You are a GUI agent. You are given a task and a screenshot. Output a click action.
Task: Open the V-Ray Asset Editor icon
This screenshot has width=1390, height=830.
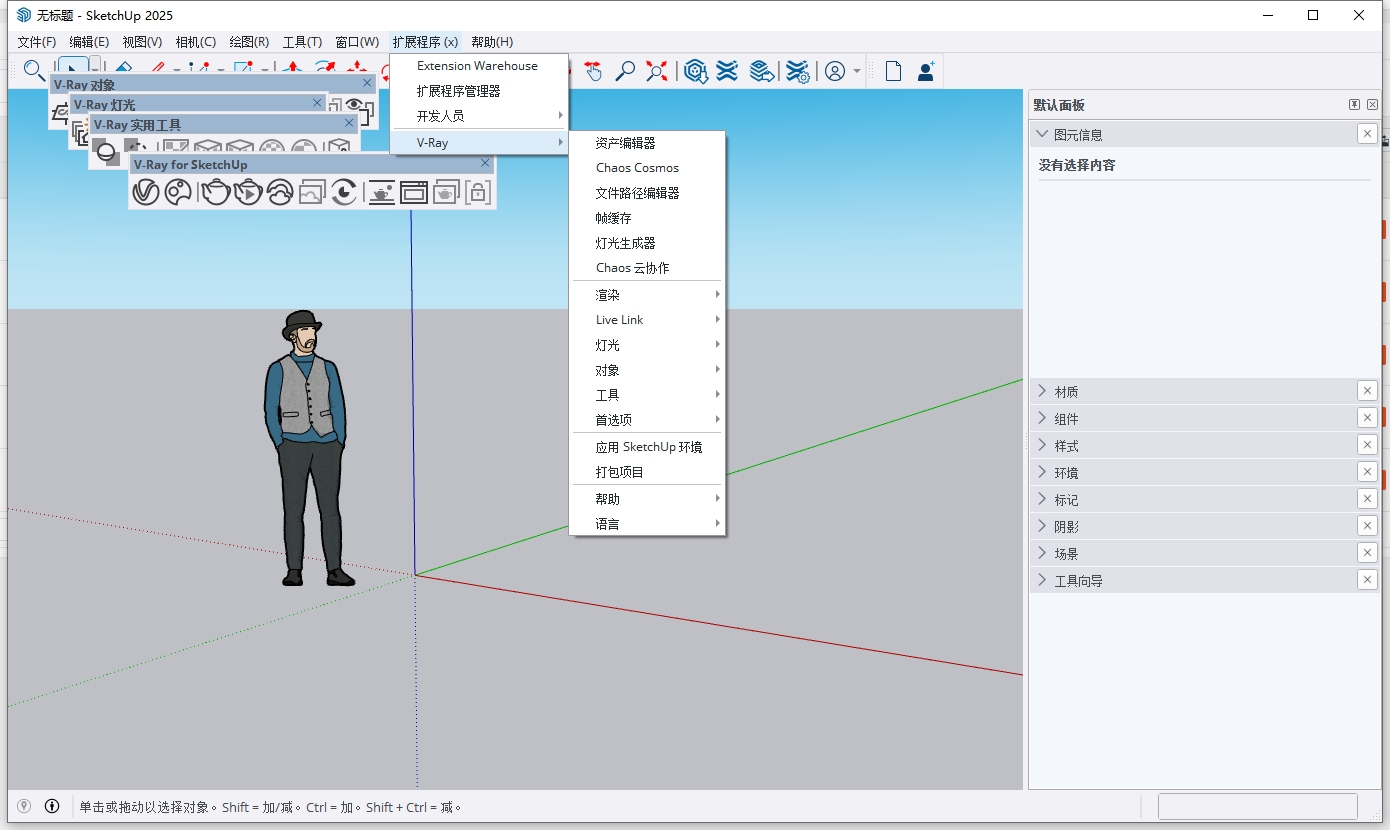[147, 192]
